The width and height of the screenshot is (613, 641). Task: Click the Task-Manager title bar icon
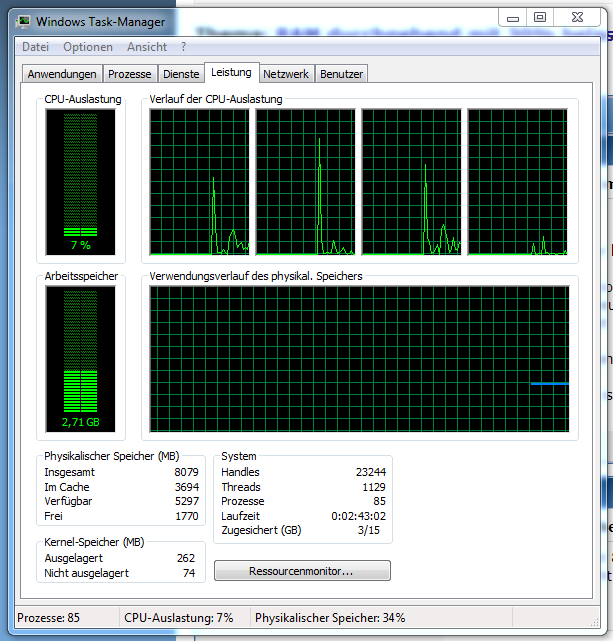point(23,21)
